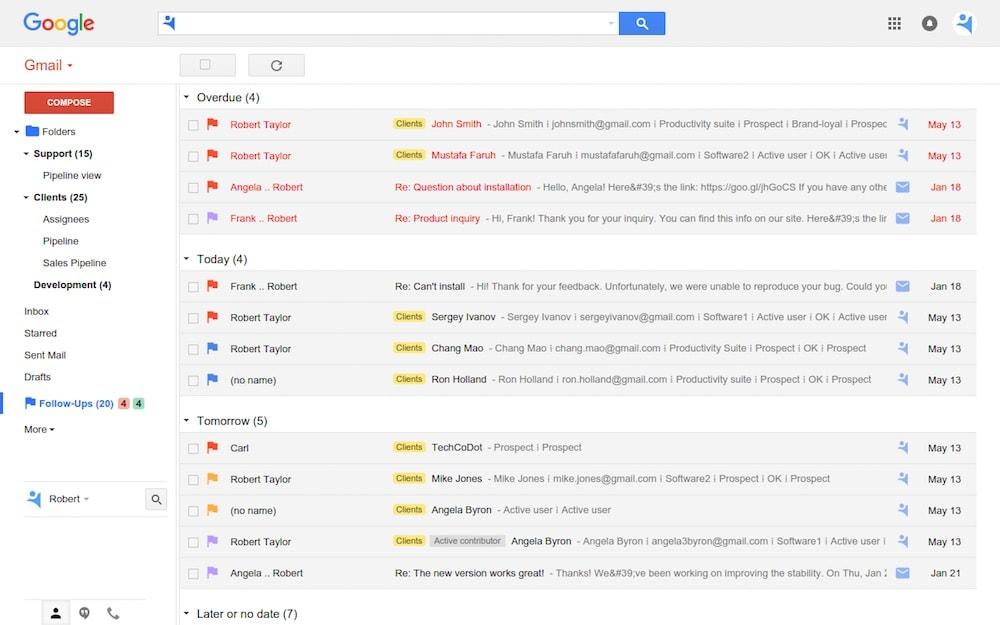Select the person icon at sidebar bottom
Viewport: 1000px width, 625px height.
click(x=55, y=612)
